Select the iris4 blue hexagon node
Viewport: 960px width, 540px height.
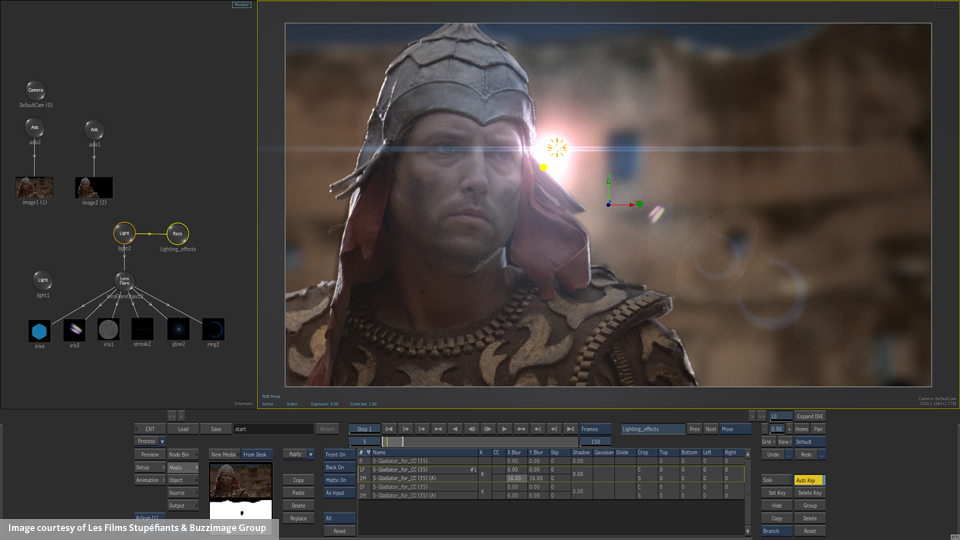pos(39,331)
